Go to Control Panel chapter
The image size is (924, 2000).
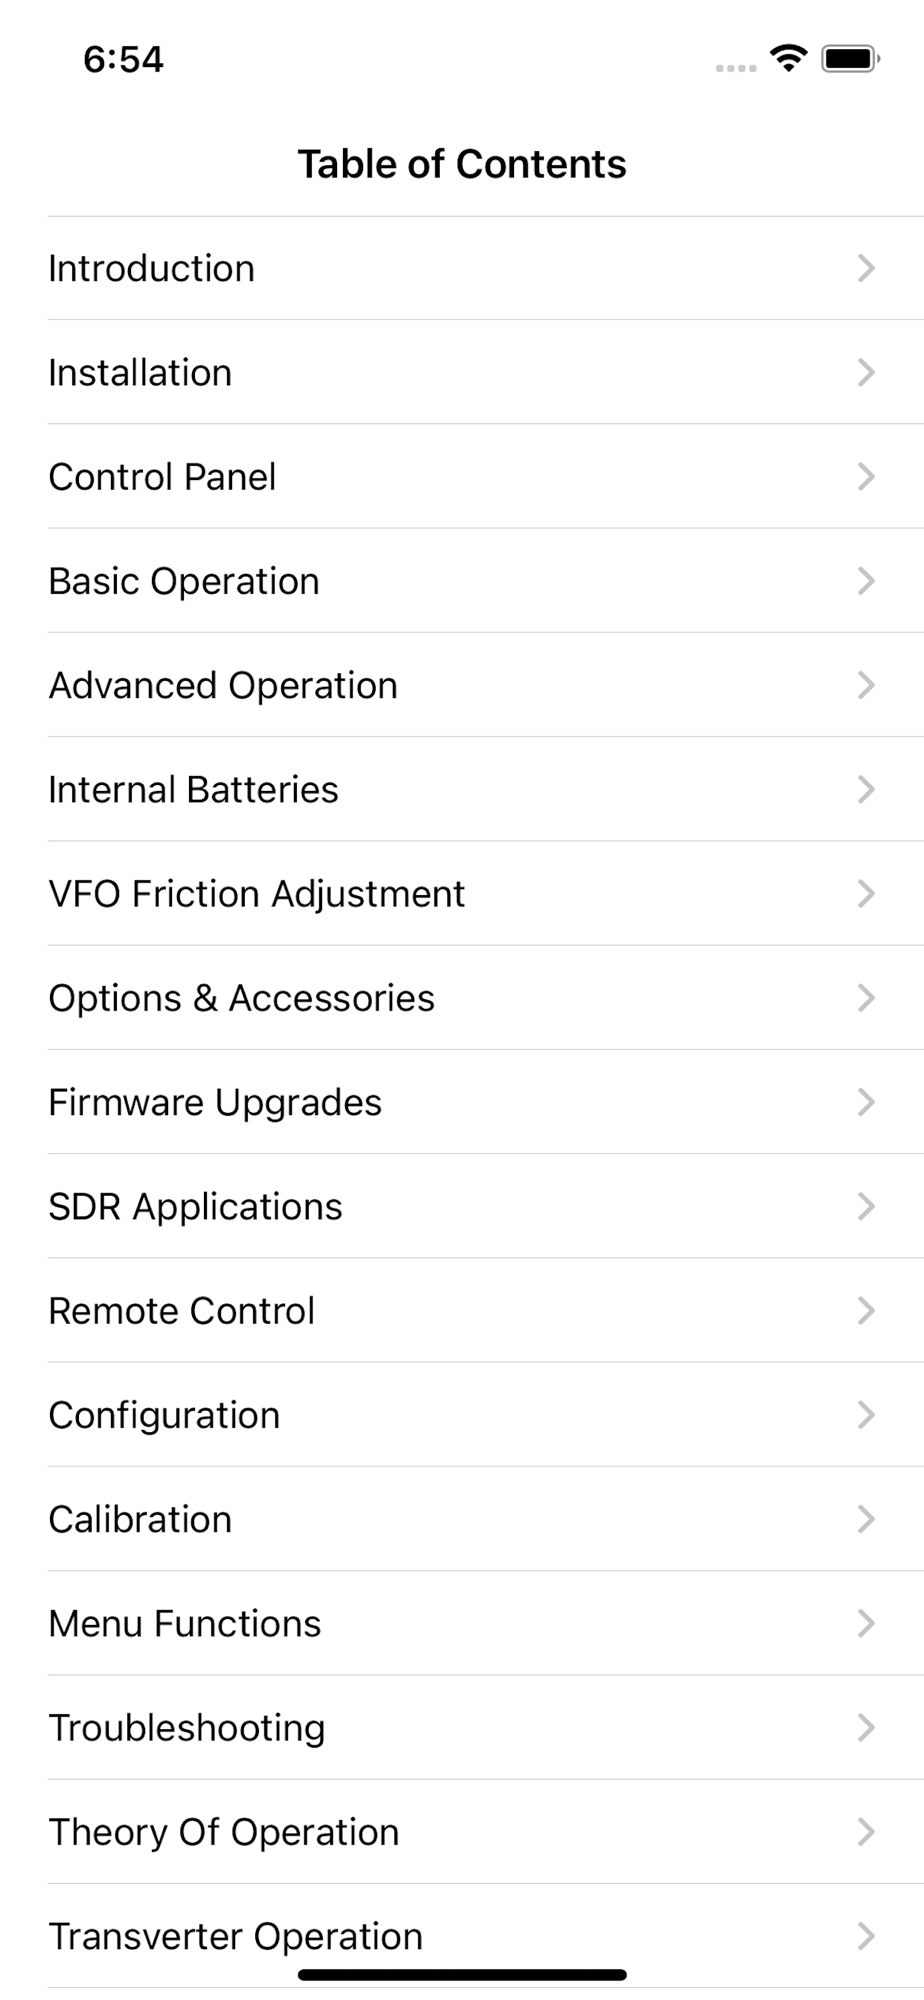pos(162,477)
